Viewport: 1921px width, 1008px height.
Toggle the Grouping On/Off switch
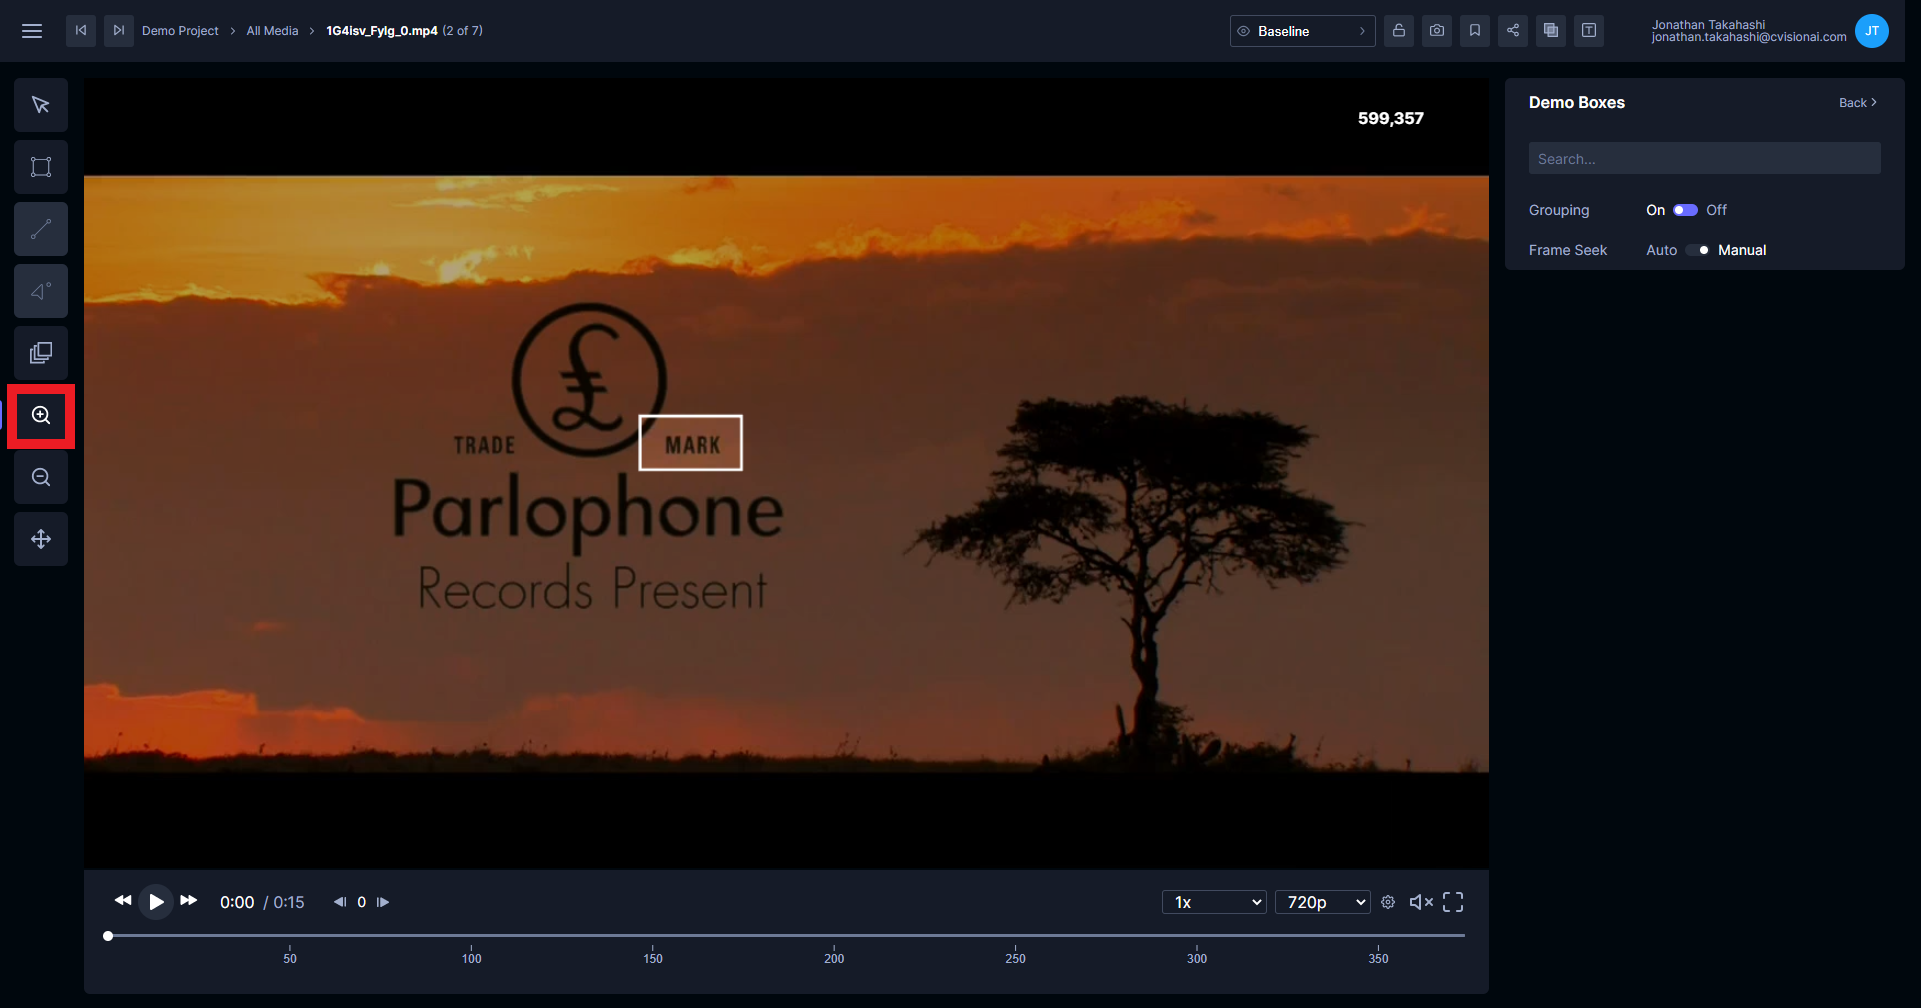1685,210
